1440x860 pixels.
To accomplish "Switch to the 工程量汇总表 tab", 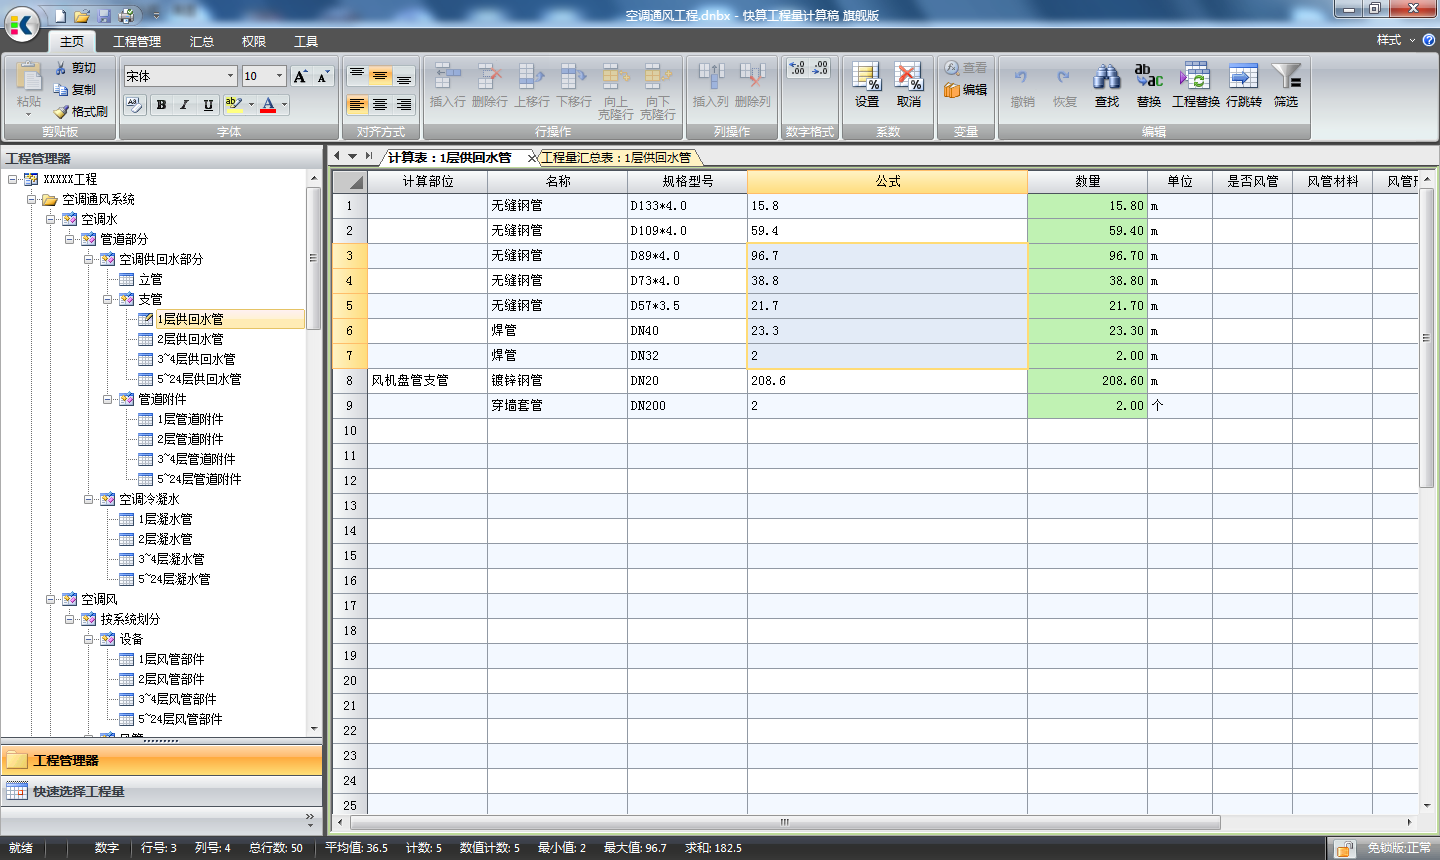I will click(x=615, y=157).
